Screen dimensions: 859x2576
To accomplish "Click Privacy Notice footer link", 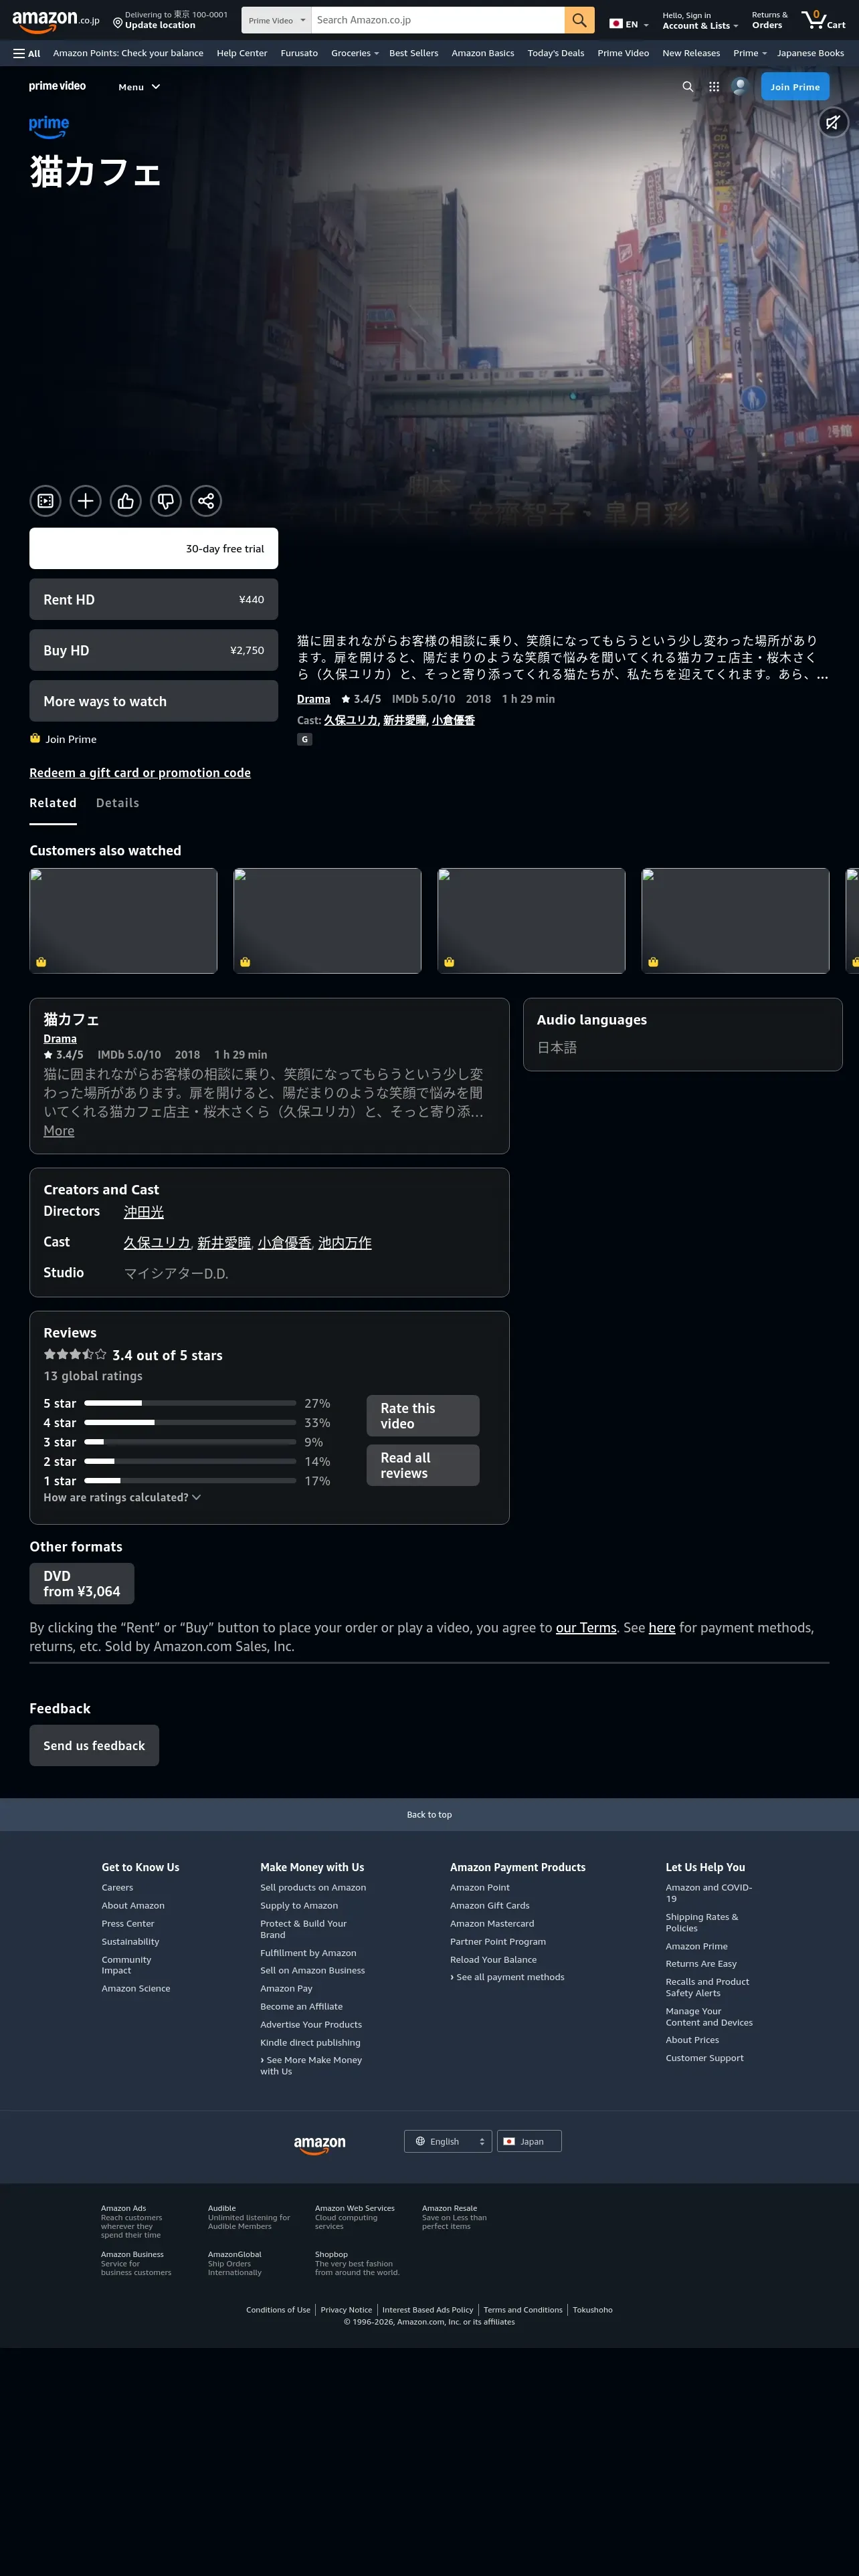I will click(x=346, y=2310).
